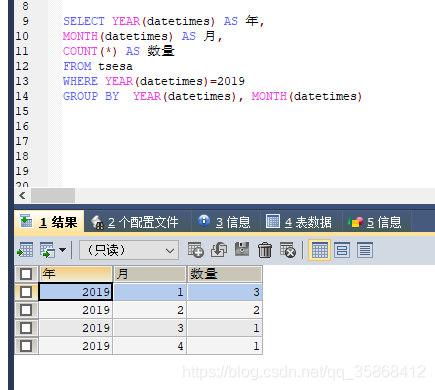
Task: Click the SELECT keyword on line 9
Action: (84, 21)
